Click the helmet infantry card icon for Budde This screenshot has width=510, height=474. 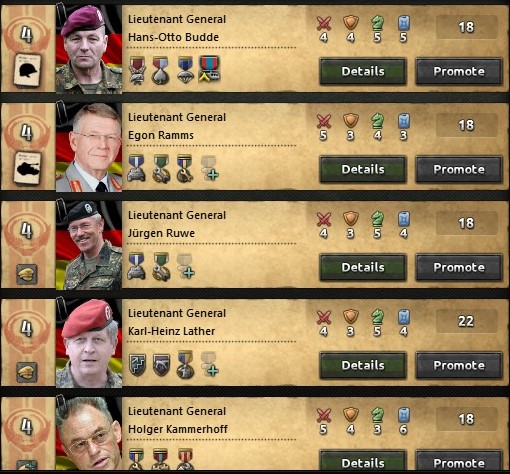tap(27, 71)
